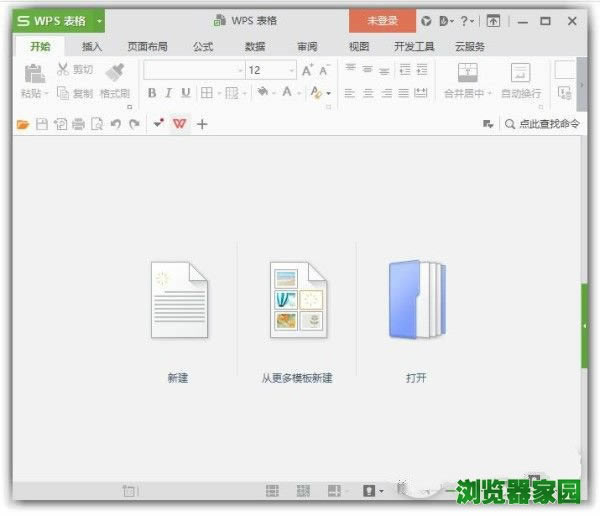Viewport: 600px width, 516px height.
Task: Open the clear format dropdown arrow
Action: [x=329, y=93]
